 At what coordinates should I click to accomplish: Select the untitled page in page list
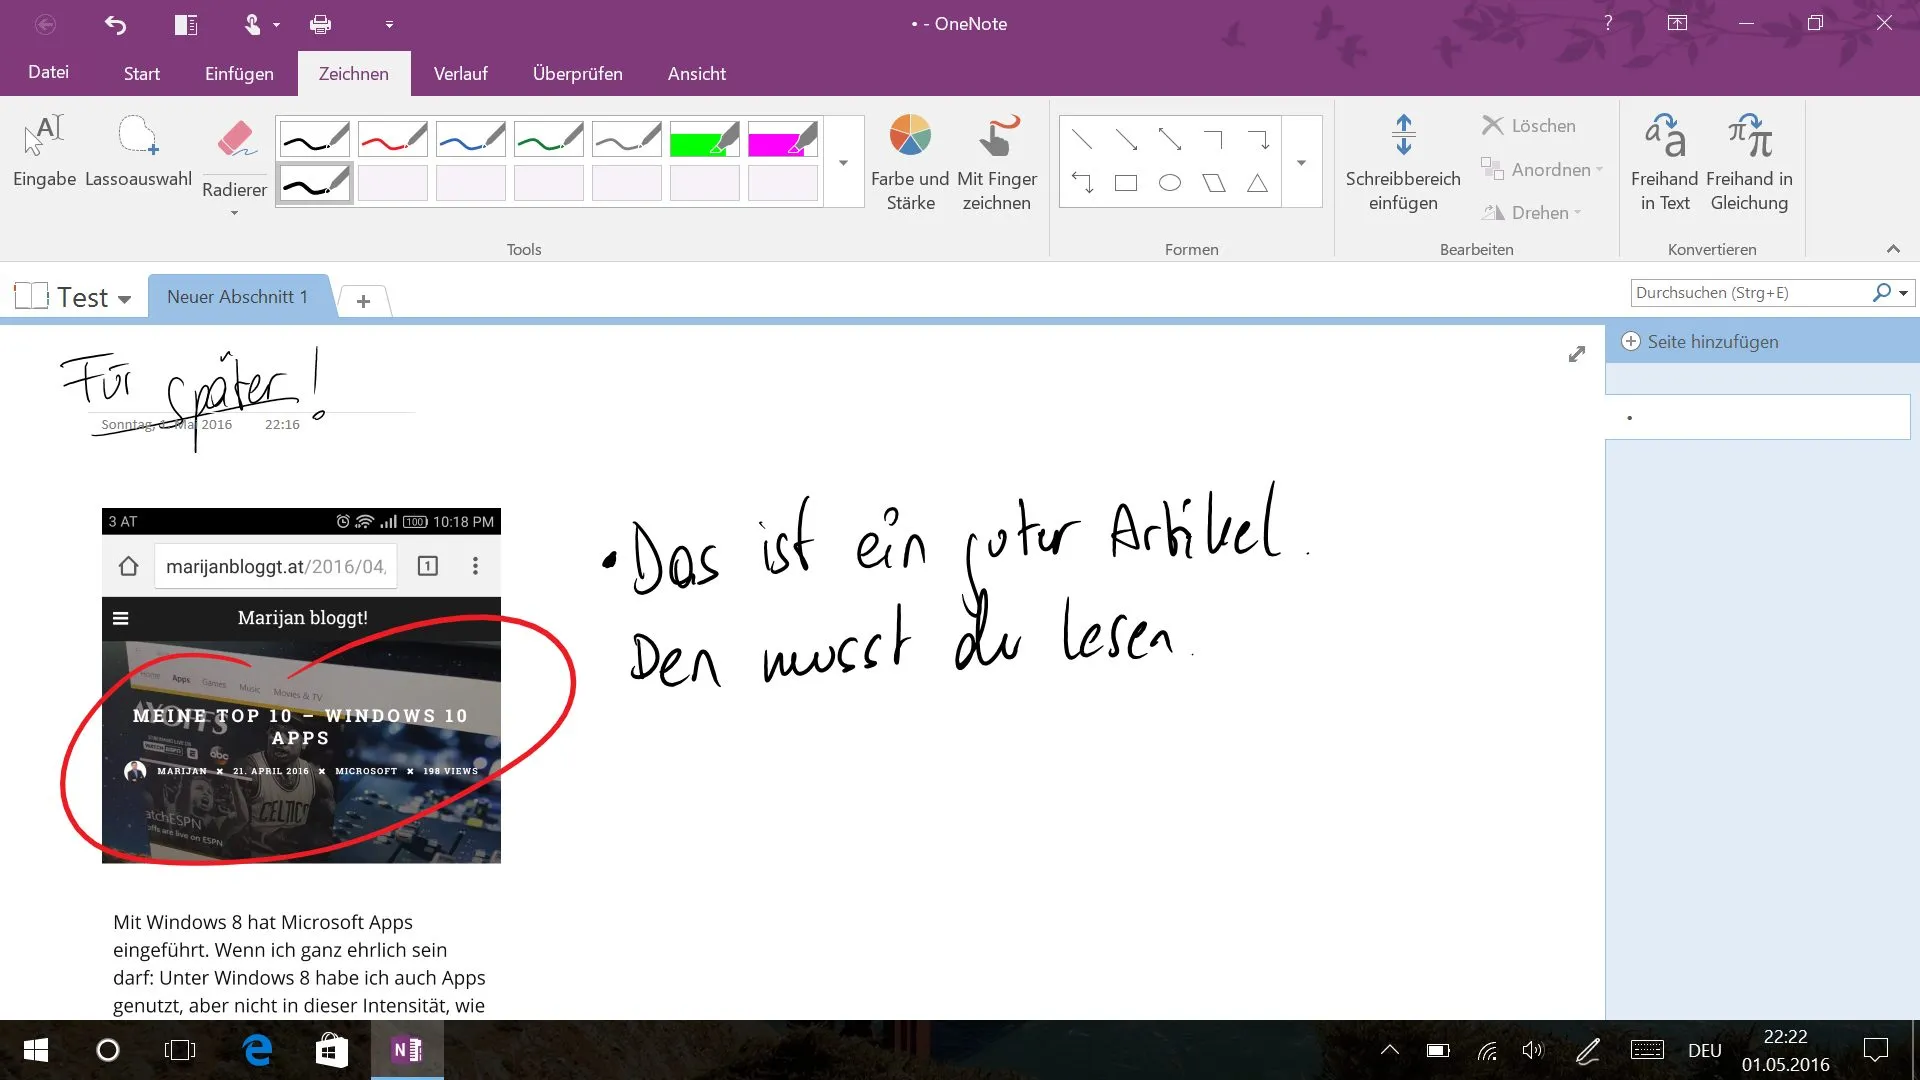pos(1757,417)
